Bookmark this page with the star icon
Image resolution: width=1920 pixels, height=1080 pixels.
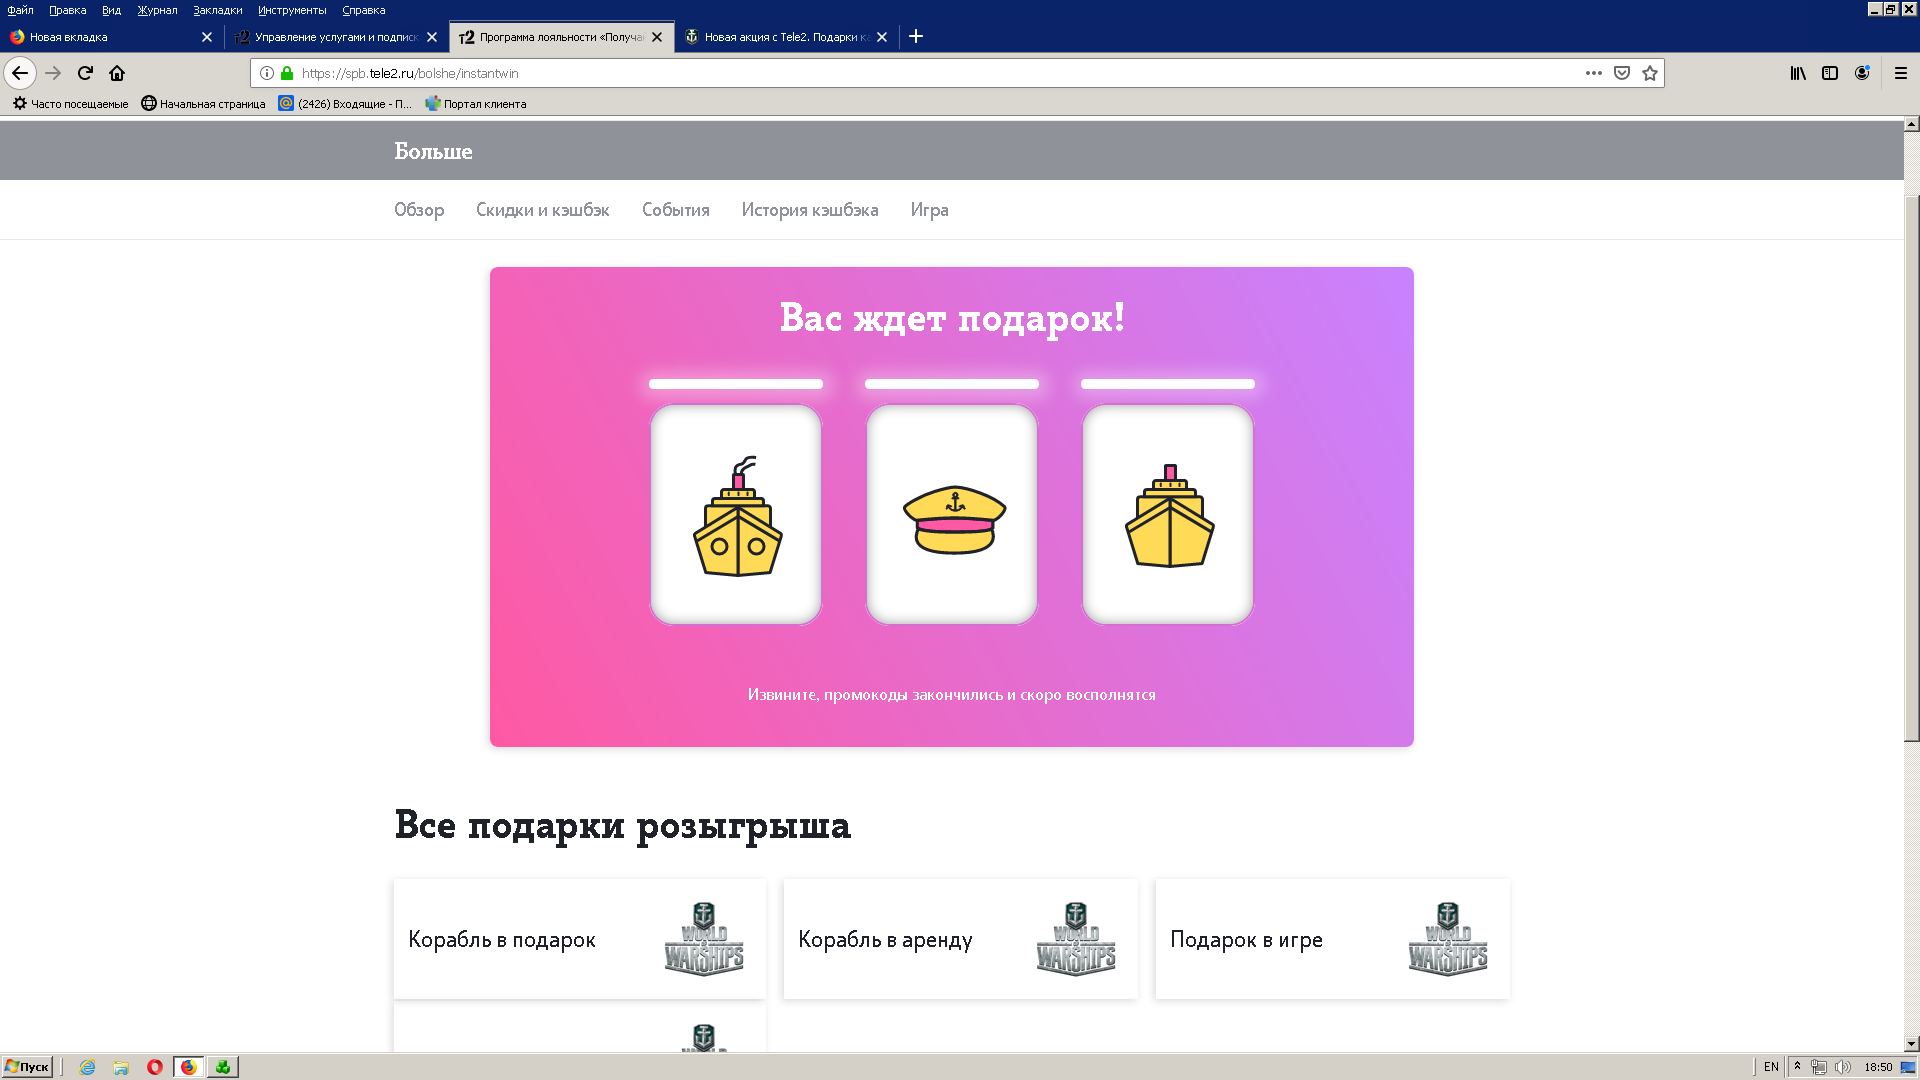click(1650, 73)
